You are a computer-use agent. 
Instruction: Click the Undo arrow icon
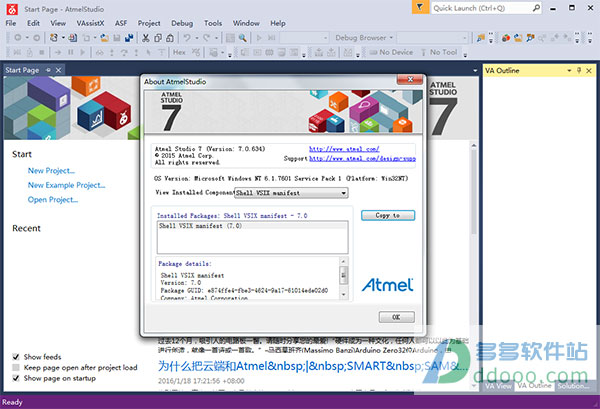click(187, 37)
